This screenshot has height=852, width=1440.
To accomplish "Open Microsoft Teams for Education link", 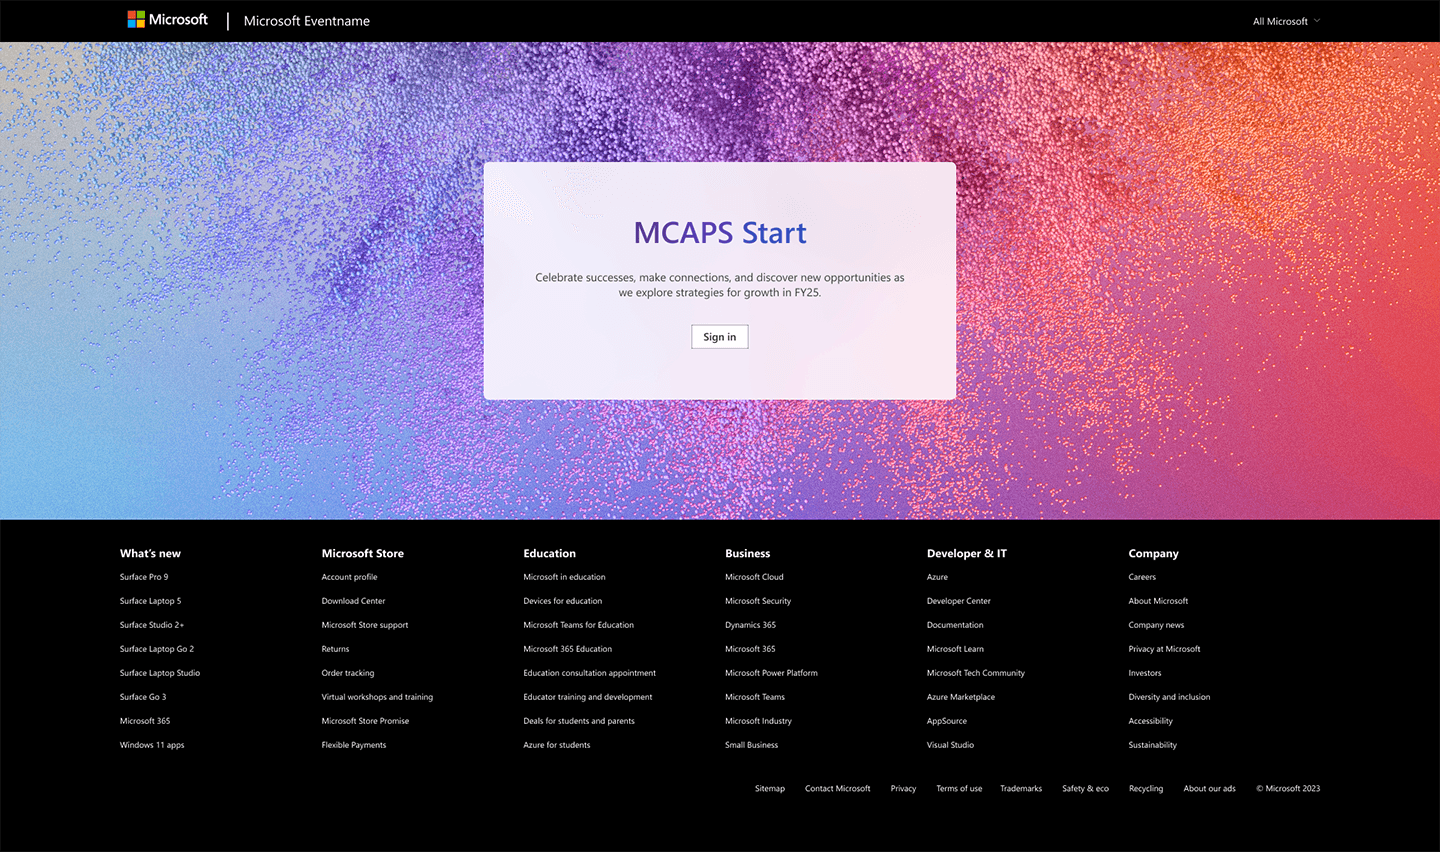I will pos(578,625).
